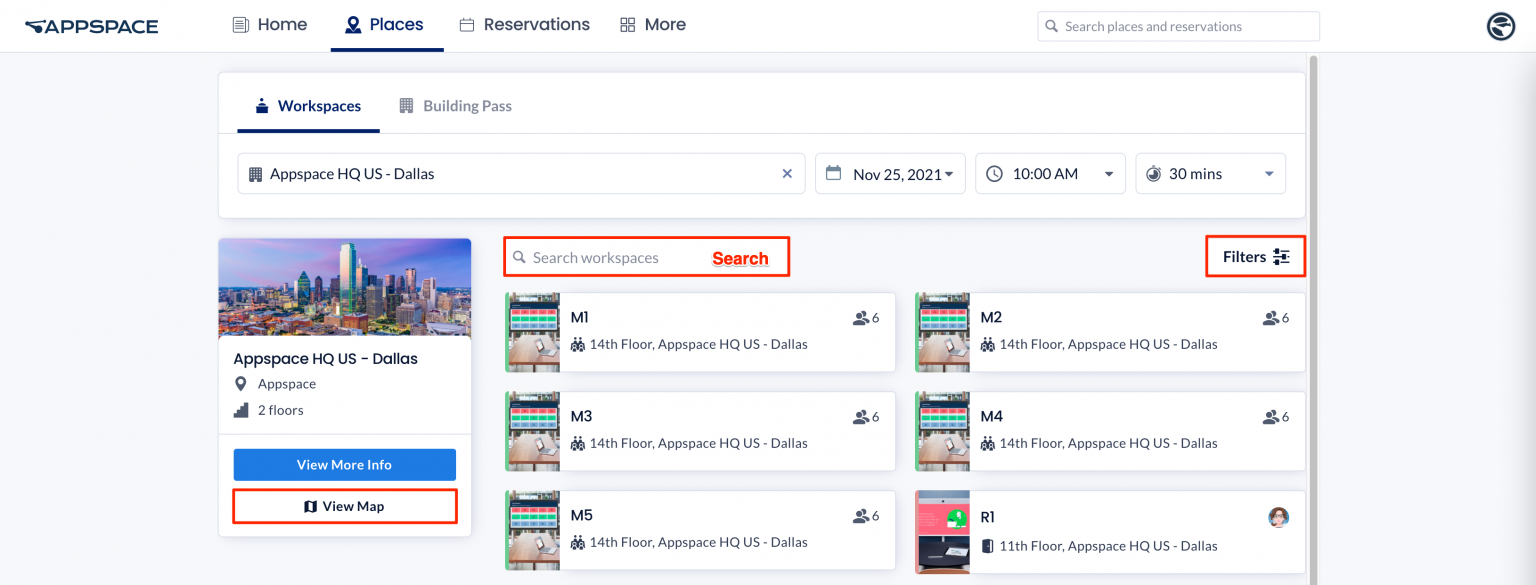Select the M5 workspace card

700,530
